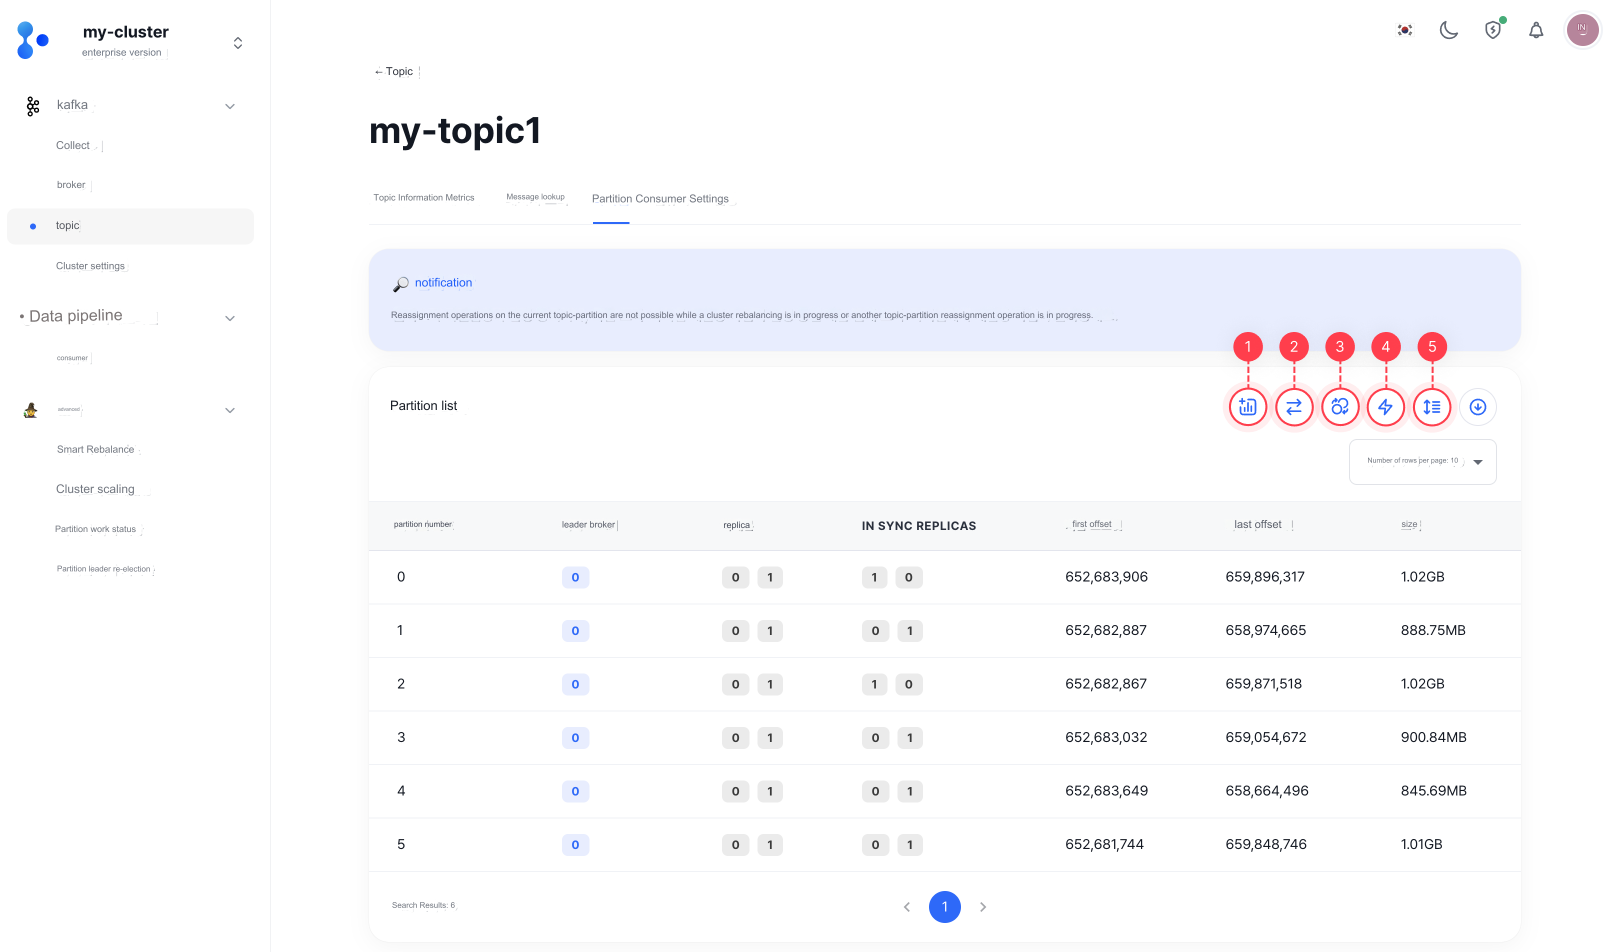Open the my-cluster selector switcher
1611x952 pixels.
click(238, 43)
